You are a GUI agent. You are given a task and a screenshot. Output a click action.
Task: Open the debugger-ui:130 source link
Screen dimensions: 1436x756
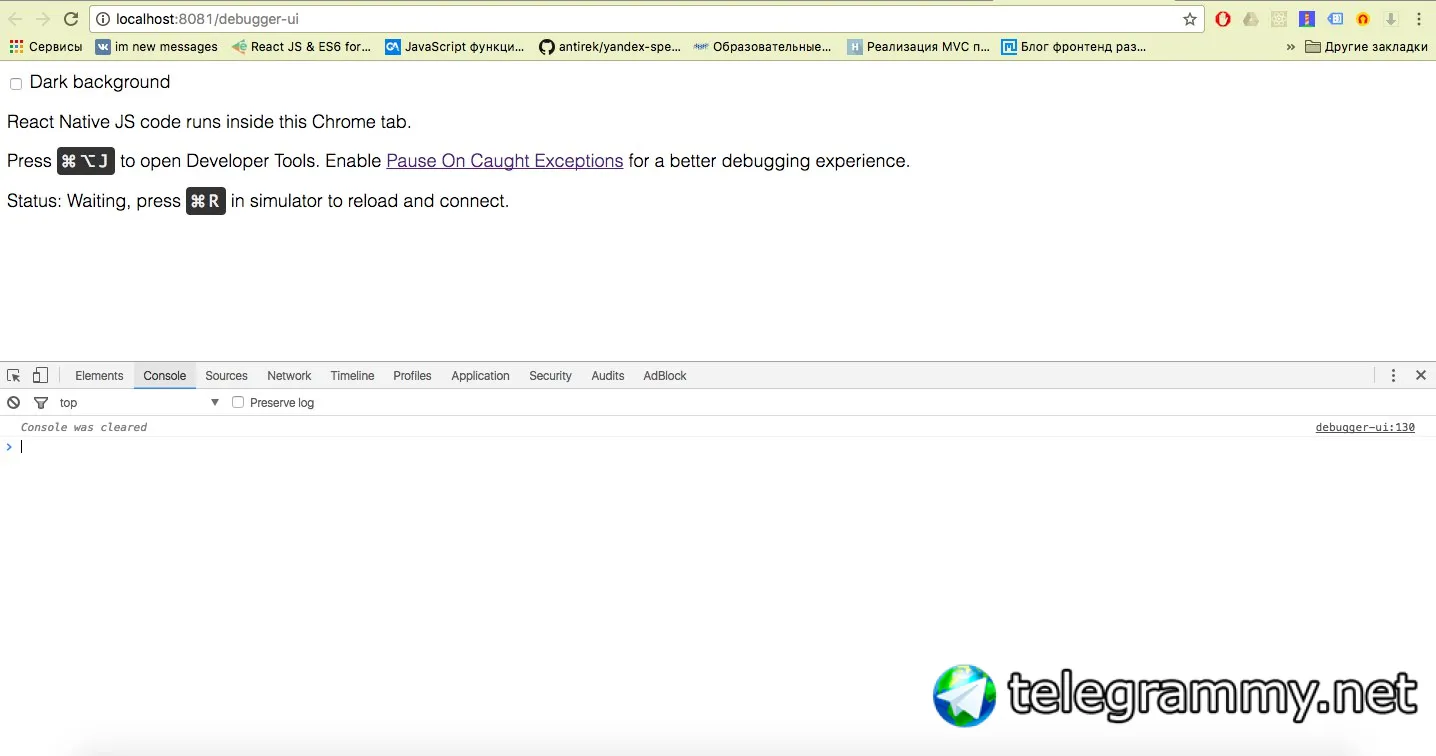pos(1365,428)
